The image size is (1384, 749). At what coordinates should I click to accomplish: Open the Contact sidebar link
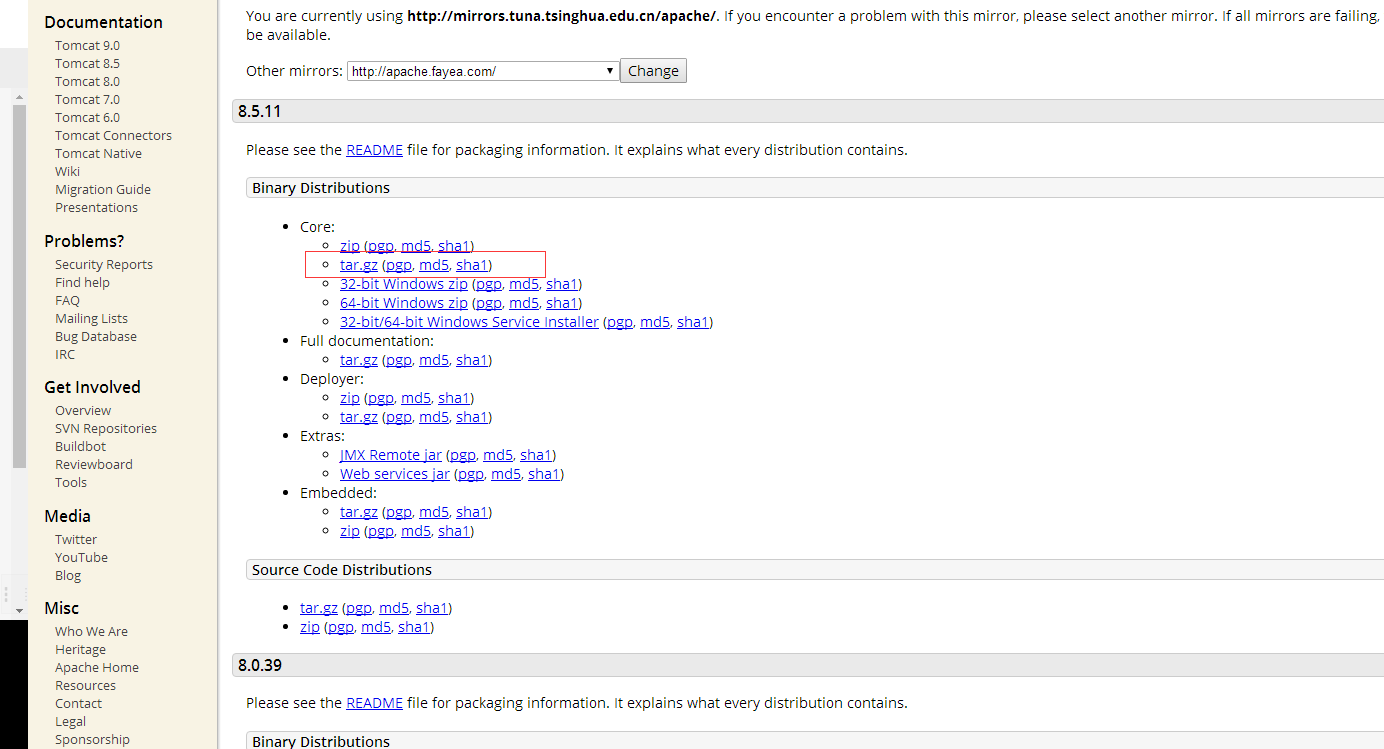(78, 704)
